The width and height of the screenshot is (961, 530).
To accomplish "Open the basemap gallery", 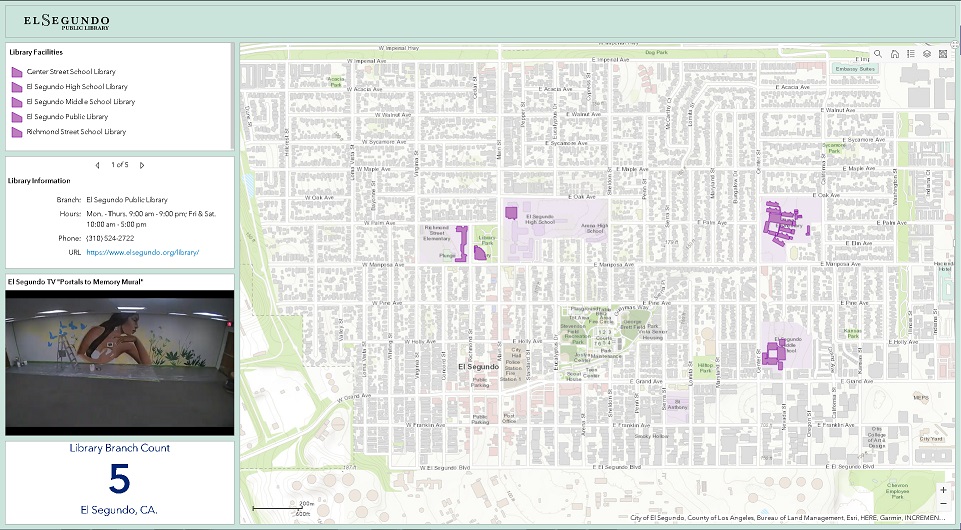I will coord(943,54).
